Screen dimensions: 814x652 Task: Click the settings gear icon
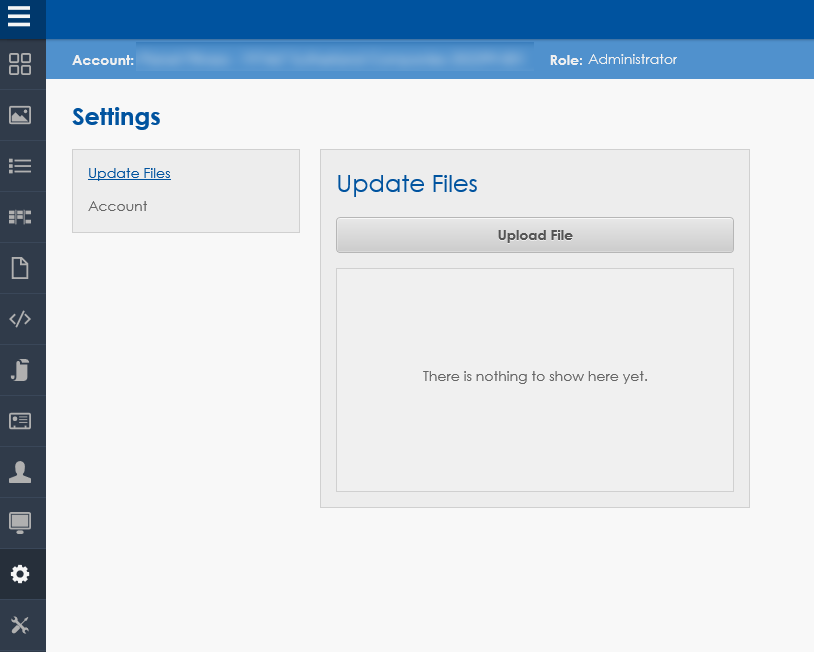tap(20, 574)
